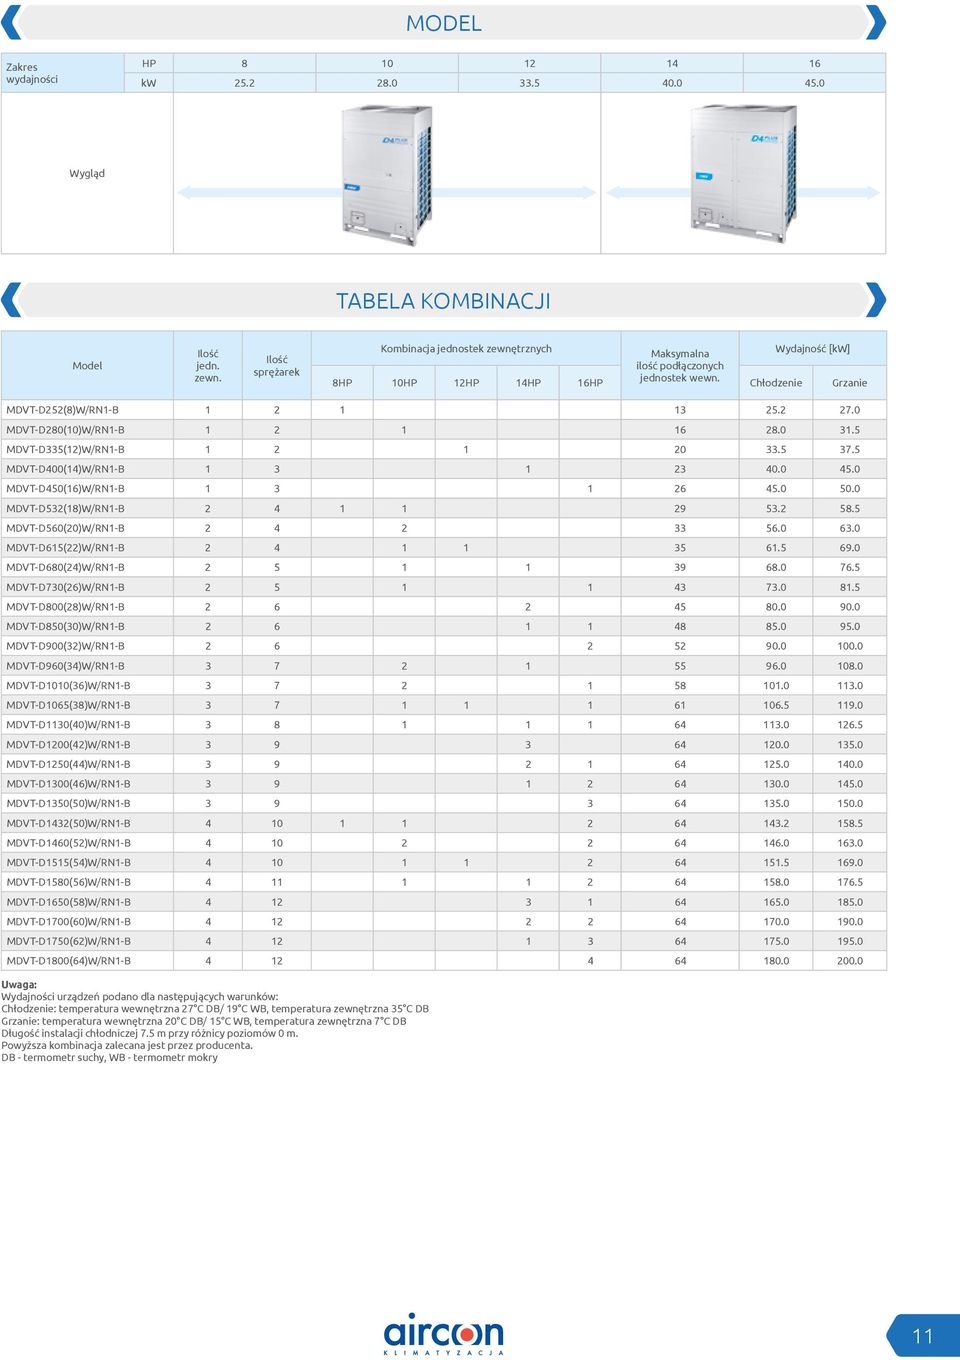
Task: Select model MDVT-D532(18)W/RN1-B
Action: click(x=65, y=509)
